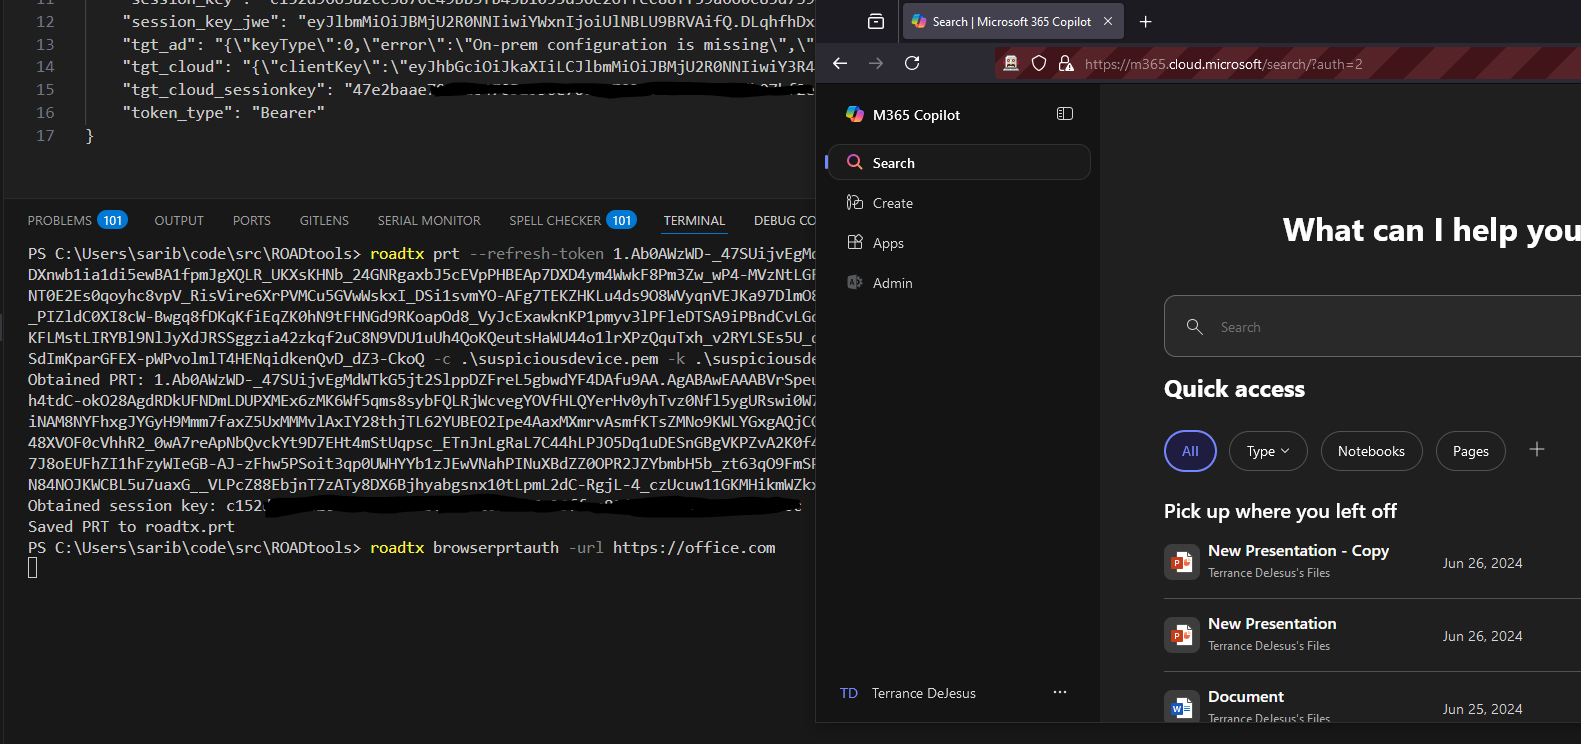
Task: Open Terrance DeJesus account options menu
Action: (1059, 692)
